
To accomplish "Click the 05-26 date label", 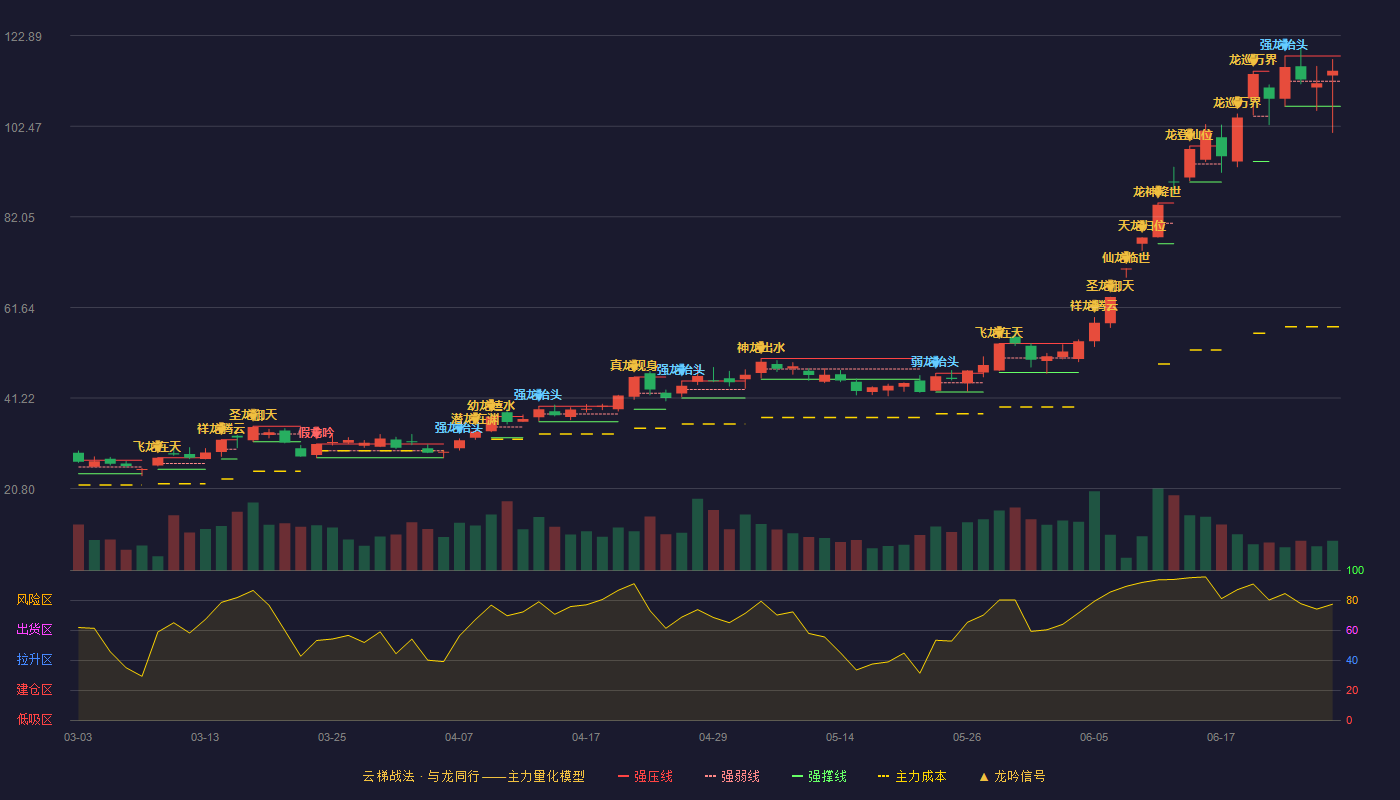I will tap(967, 737).
